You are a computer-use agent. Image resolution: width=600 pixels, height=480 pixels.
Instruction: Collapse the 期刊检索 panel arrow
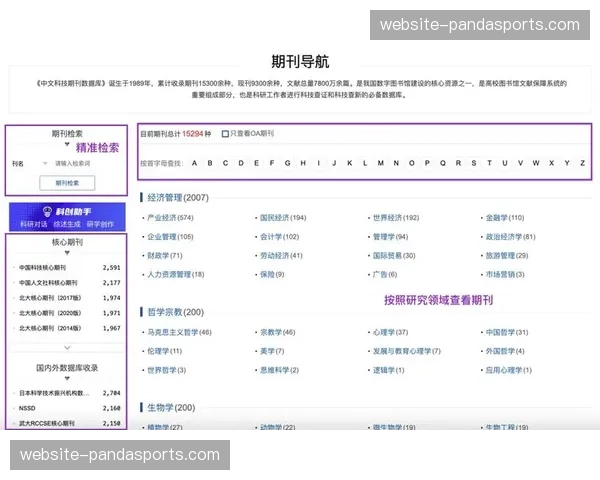pos(67,144)
